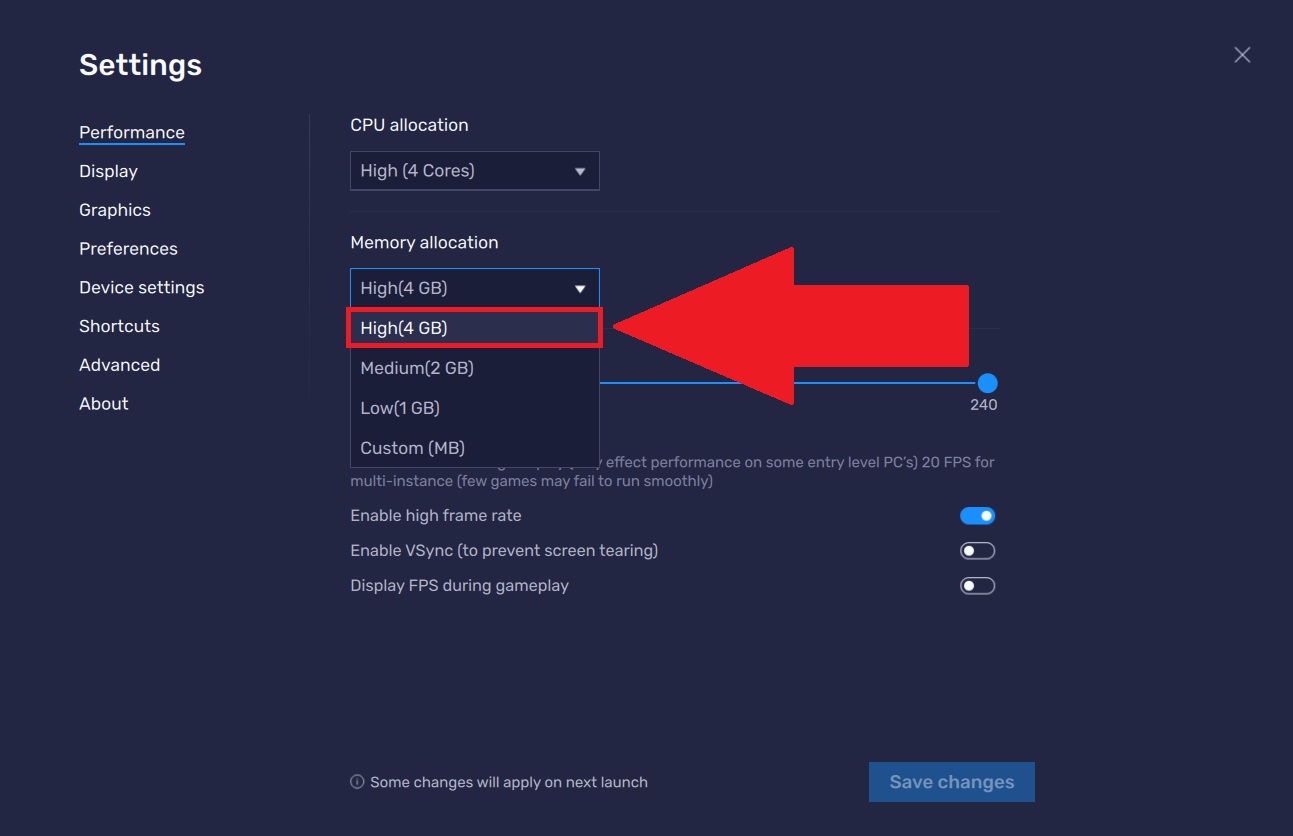Expand the CPU allocation dropdown
The height and width of the screenshot is (836, 1293).
475,171
